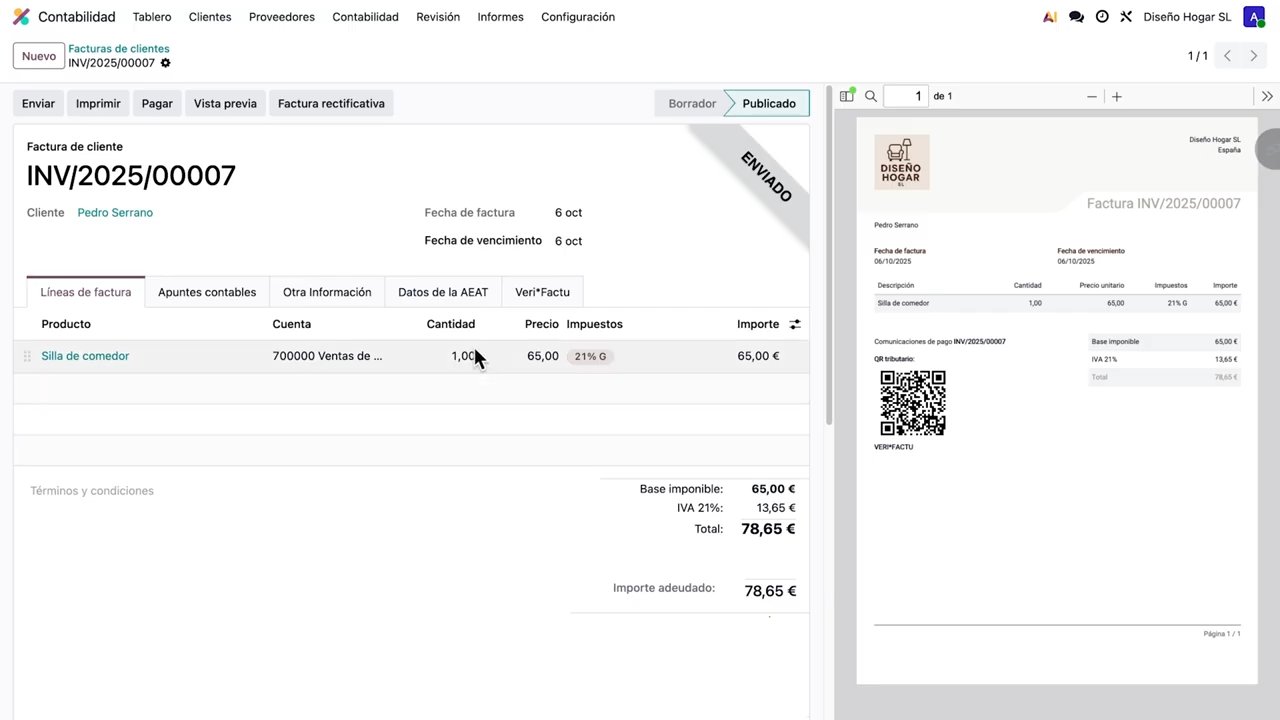Image resolution: width=1280 pixels, height=720 pixels.
Task: Open the activities clock icon
Action: point(1102,17)
